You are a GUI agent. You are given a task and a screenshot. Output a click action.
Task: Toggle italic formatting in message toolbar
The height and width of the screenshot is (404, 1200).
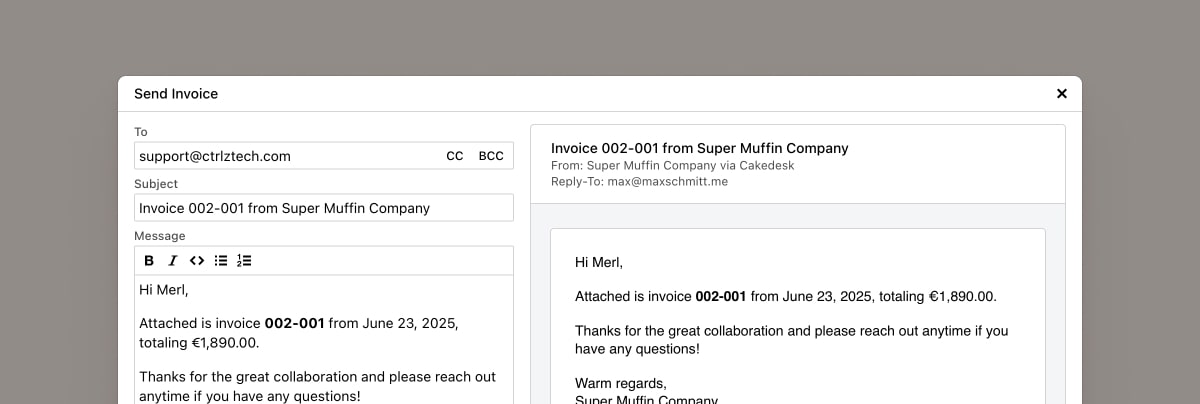coord(172,261)
